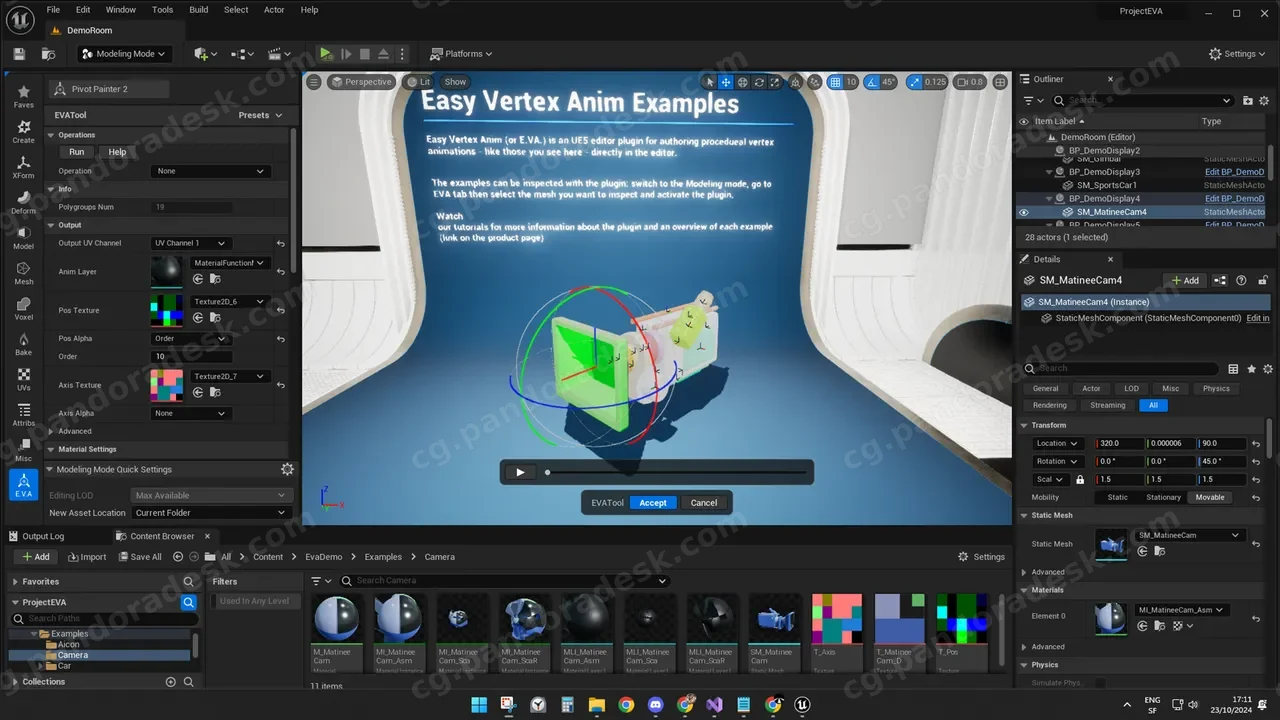Save the current level using the floppy disk icon
This screenshot has width=1280, height=720.
18,54
